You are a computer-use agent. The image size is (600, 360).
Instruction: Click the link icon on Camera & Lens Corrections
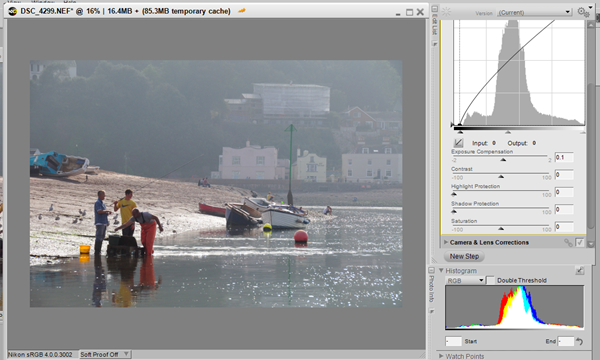click(x=568, y=242)
